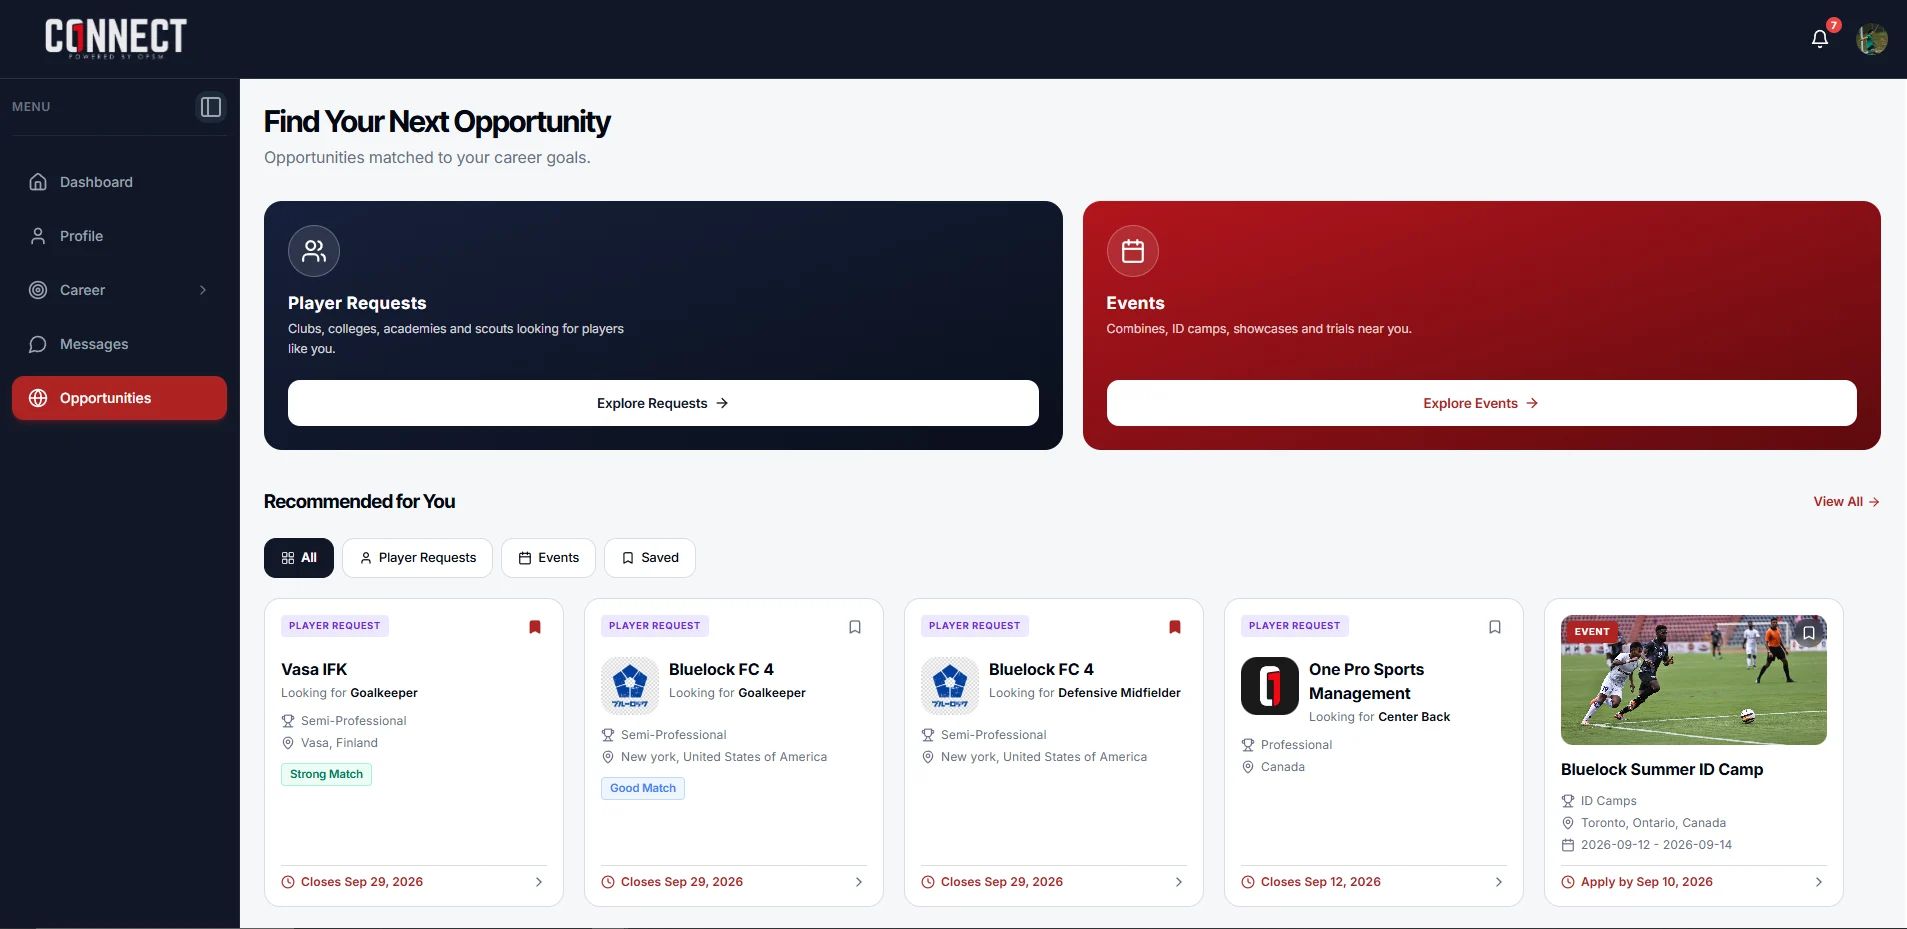Click the Bluelock FC 4 Defensive Midfielder club logo
1907x929 pixels.
coord(950,685)
